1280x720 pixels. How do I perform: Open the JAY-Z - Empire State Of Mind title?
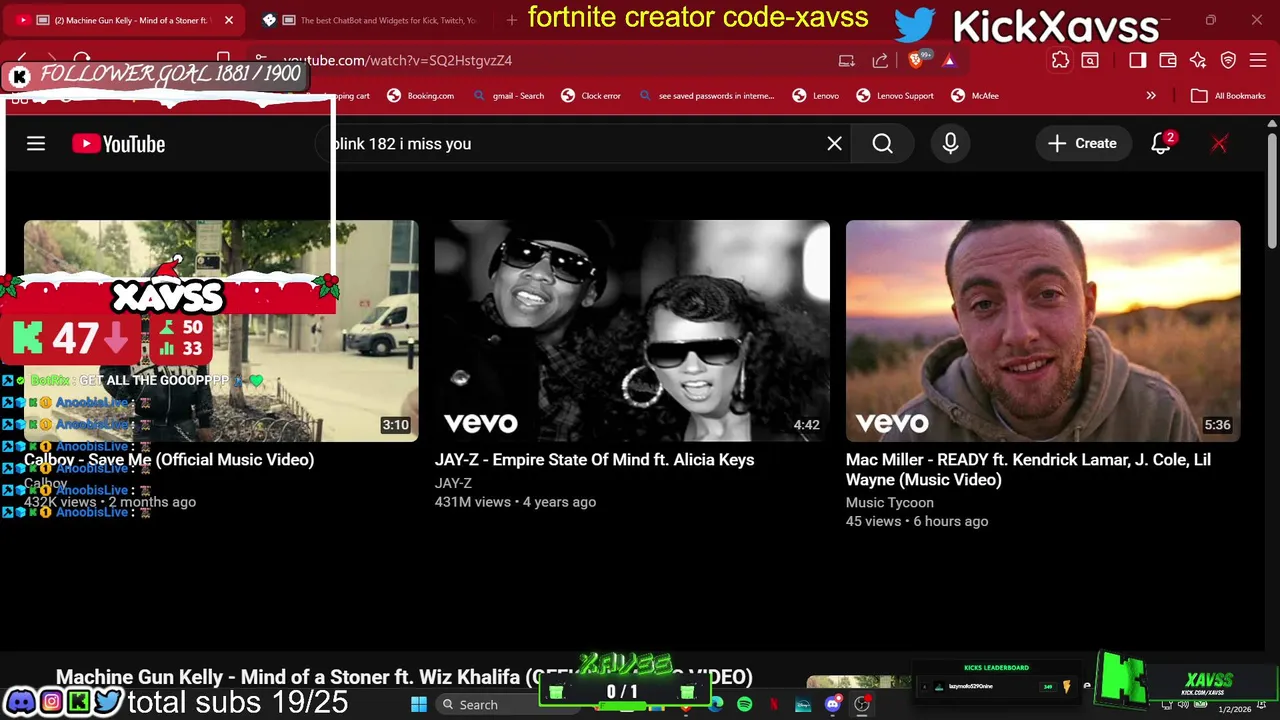594,460
